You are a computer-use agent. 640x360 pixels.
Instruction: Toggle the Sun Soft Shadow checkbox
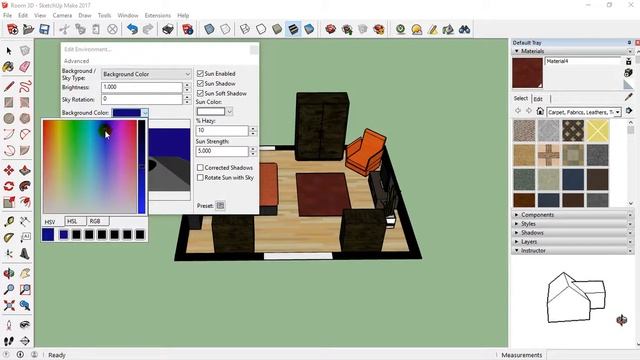200,93
